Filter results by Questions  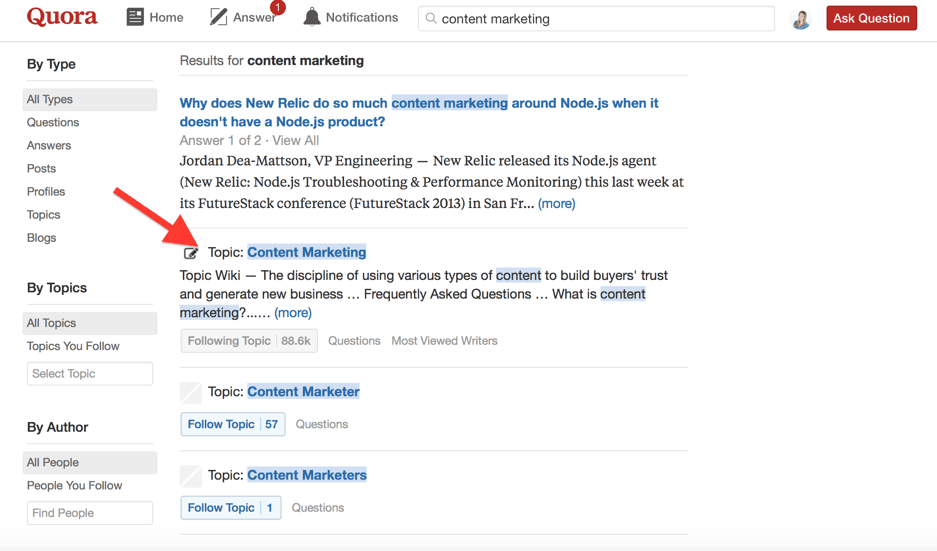[53, 123]
